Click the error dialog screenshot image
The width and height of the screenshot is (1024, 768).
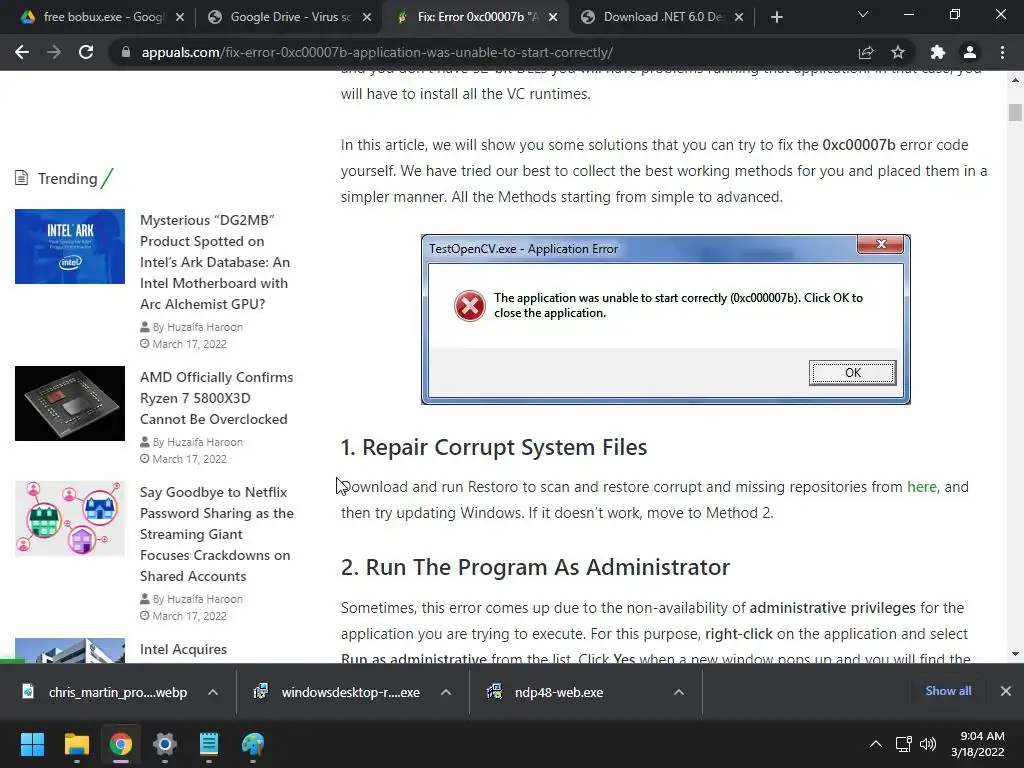665,319
